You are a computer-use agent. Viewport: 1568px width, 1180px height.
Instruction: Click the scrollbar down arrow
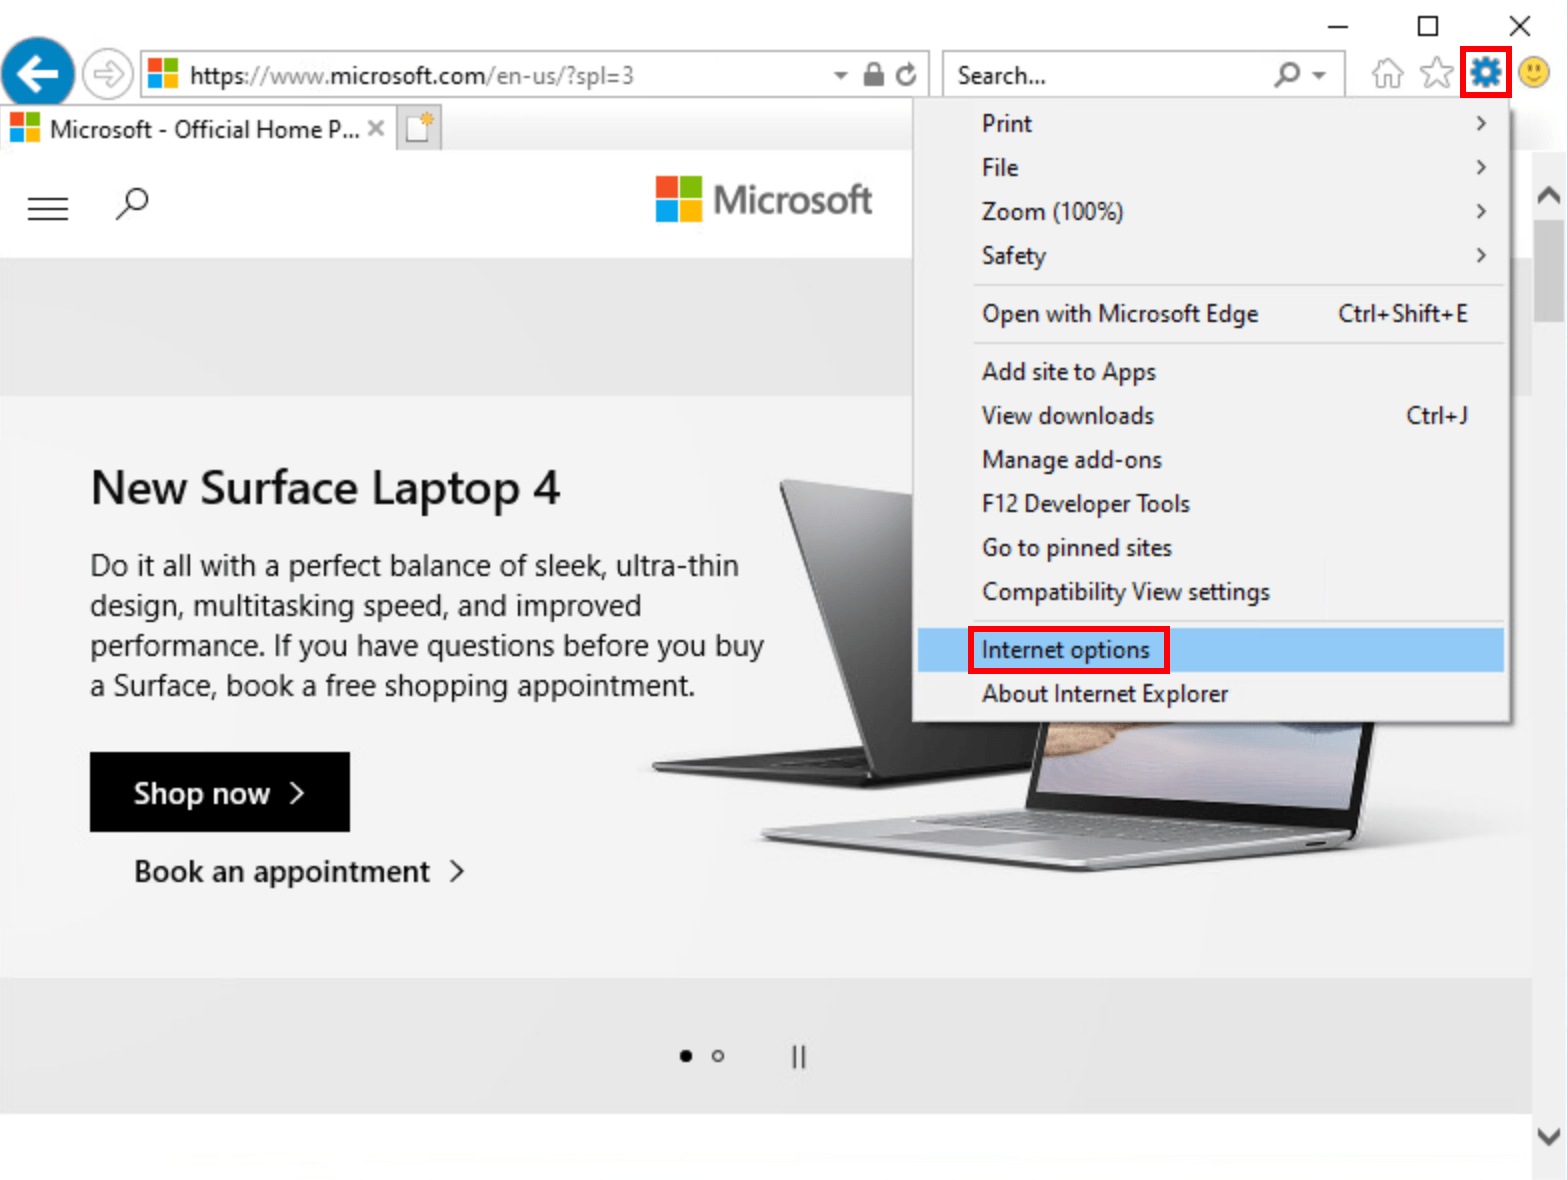pos(1549,1137)
